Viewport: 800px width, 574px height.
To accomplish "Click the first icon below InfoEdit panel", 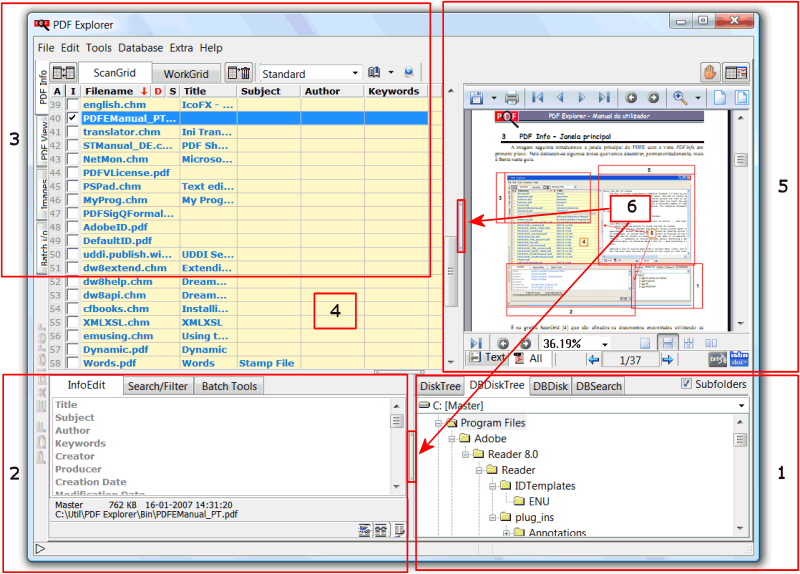I will coord(364,530).
